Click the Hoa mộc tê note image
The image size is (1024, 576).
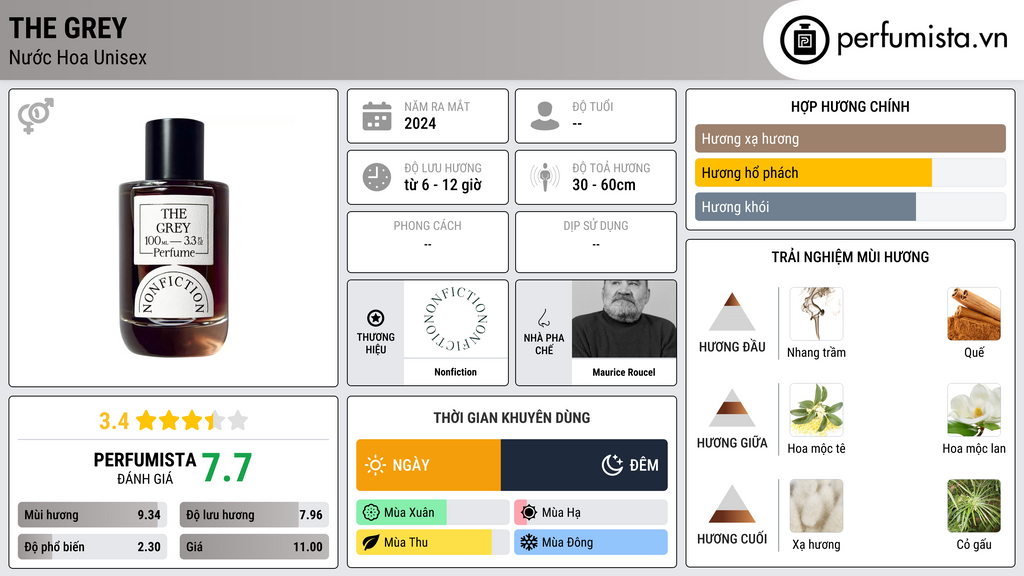(816, 410)
